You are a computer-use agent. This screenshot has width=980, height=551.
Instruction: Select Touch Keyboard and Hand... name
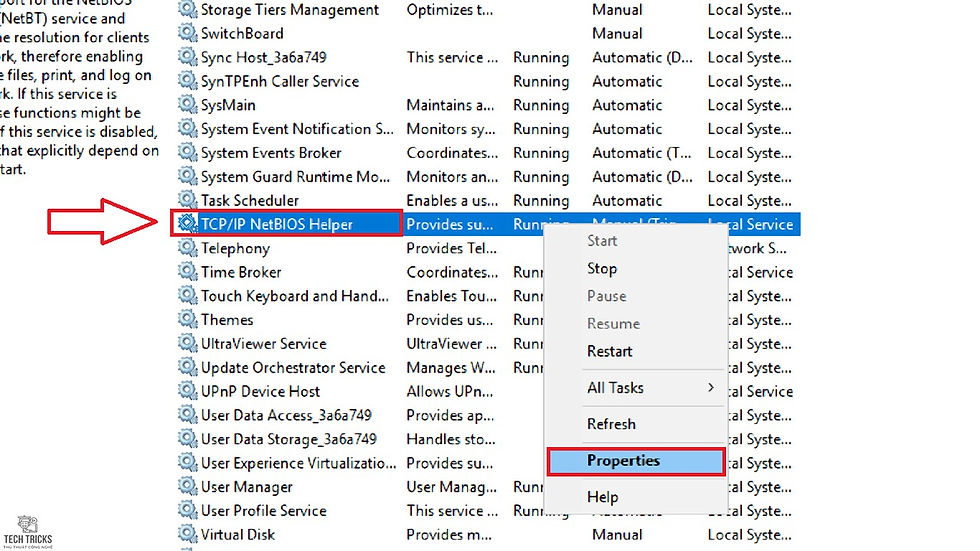point(294,295)
